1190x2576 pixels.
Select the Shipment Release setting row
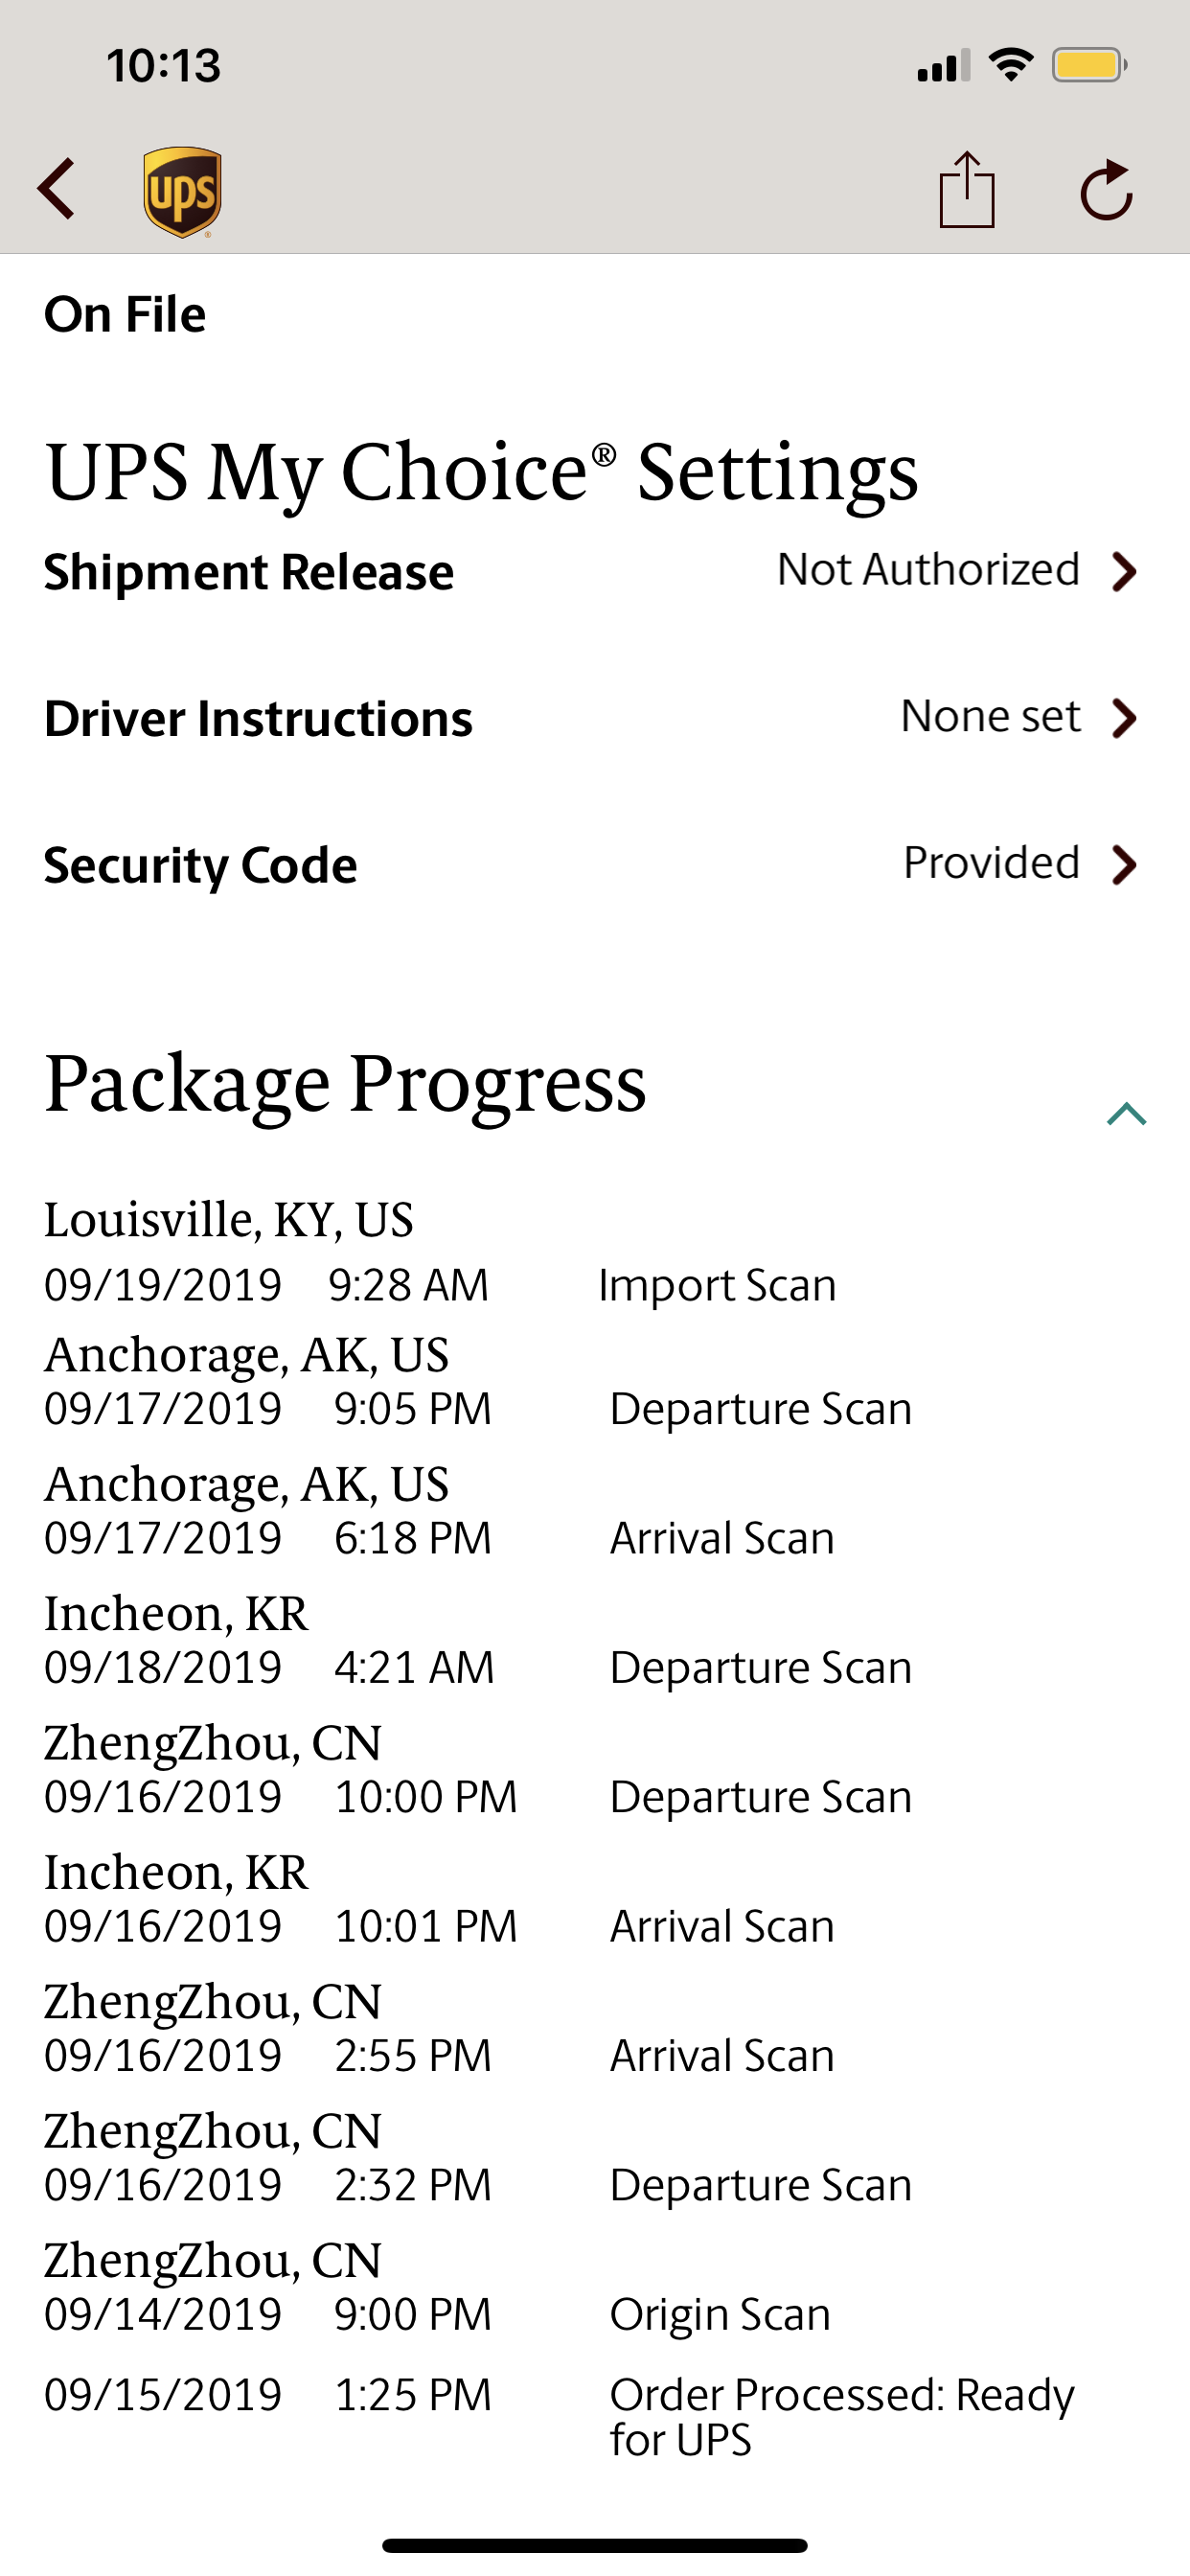595,572
